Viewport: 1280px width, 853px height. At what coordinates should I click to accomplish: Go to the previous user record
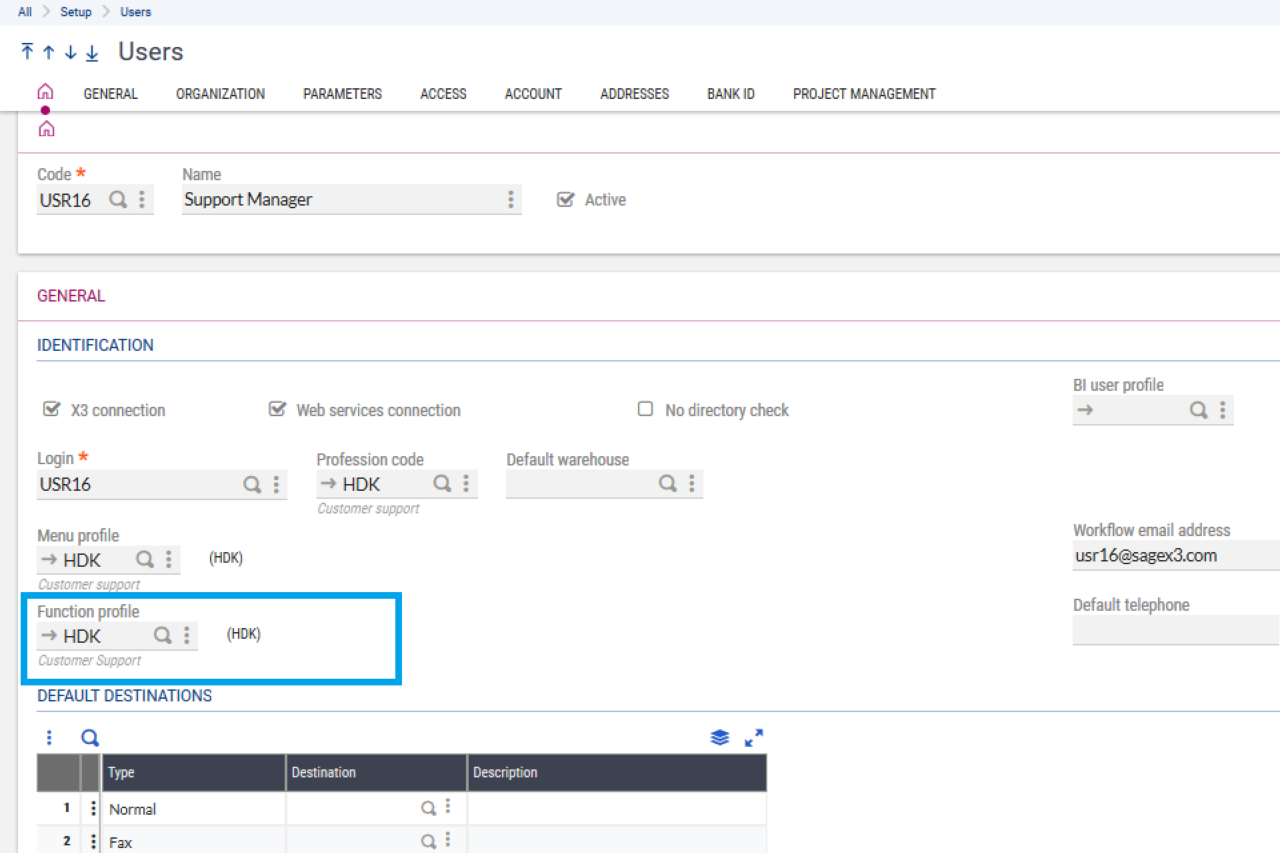click(x=48, y=51)
